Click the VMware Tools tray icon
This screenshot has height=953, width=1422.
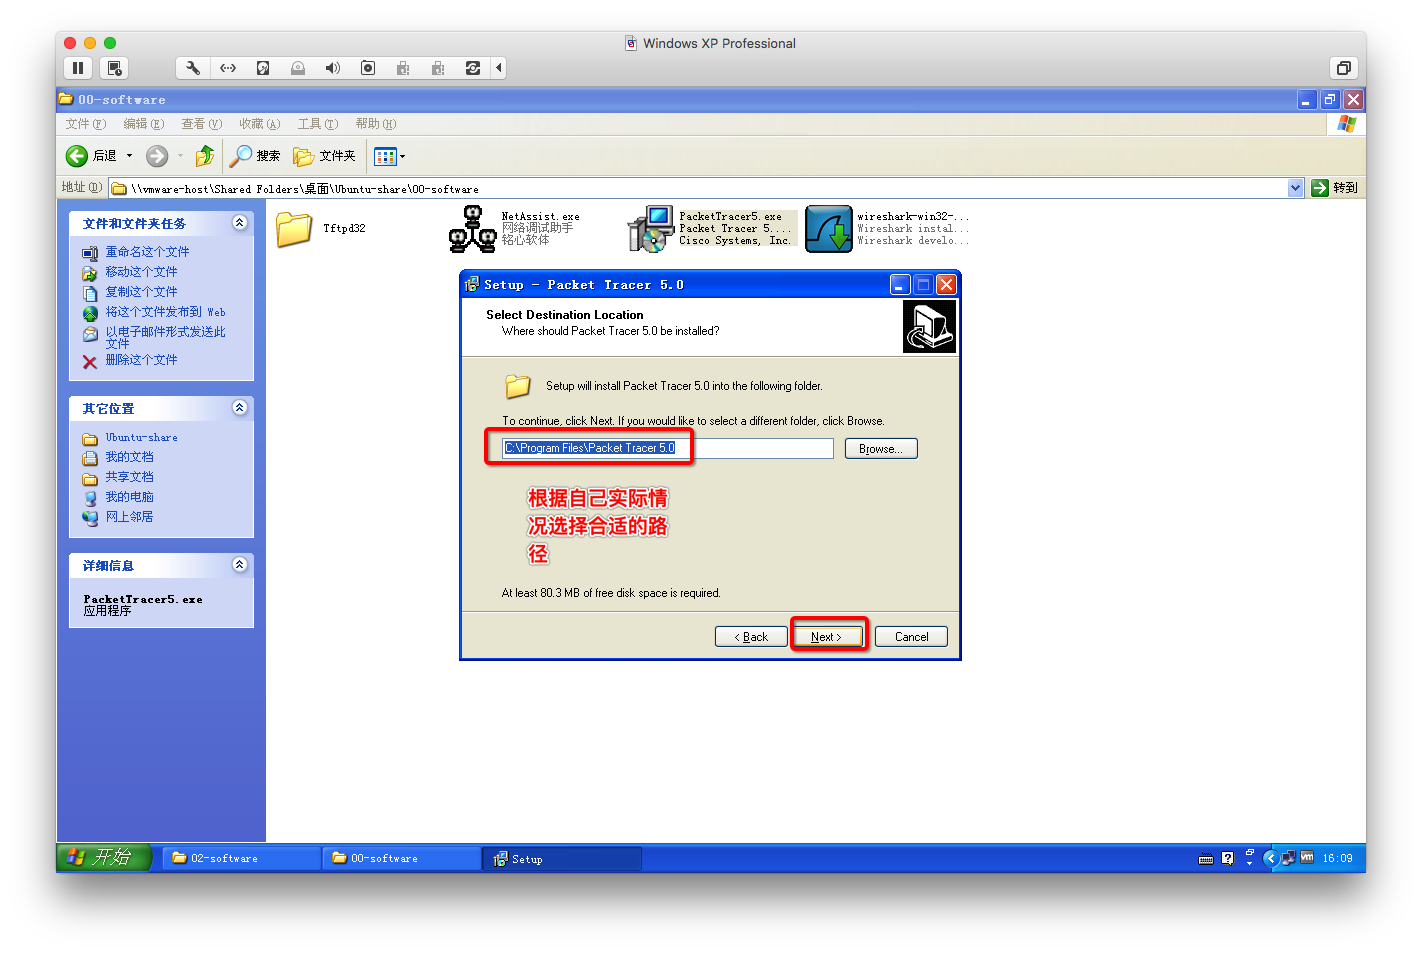click(x=1306, y=858)
